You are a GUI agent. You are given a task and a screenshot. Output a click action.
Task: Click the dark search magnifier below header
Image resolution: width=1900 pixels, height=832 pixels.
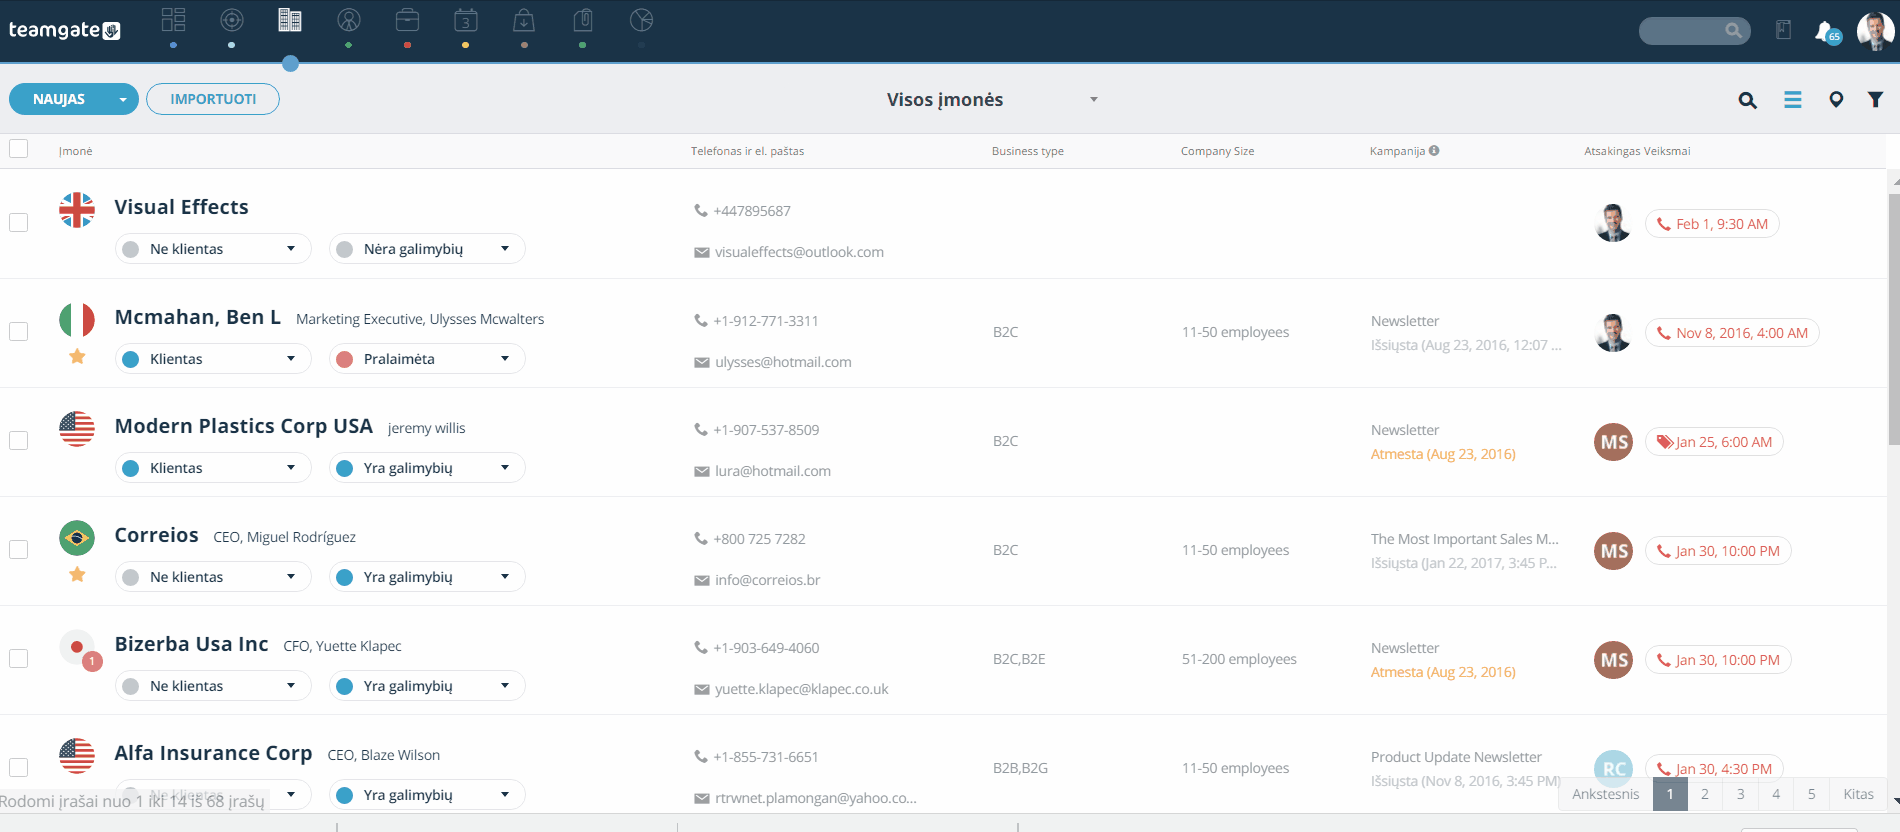point(1748,100)
